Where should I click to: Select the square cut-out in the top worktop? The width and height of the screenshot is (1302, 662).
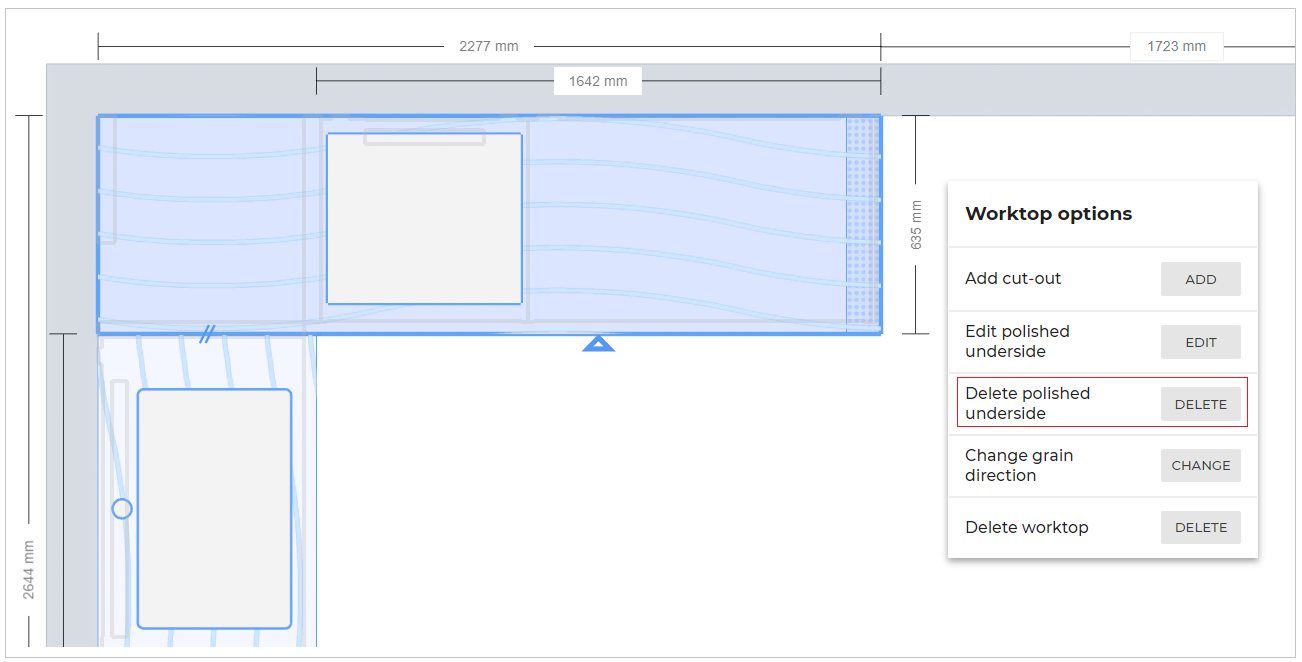tap(424, 219)
